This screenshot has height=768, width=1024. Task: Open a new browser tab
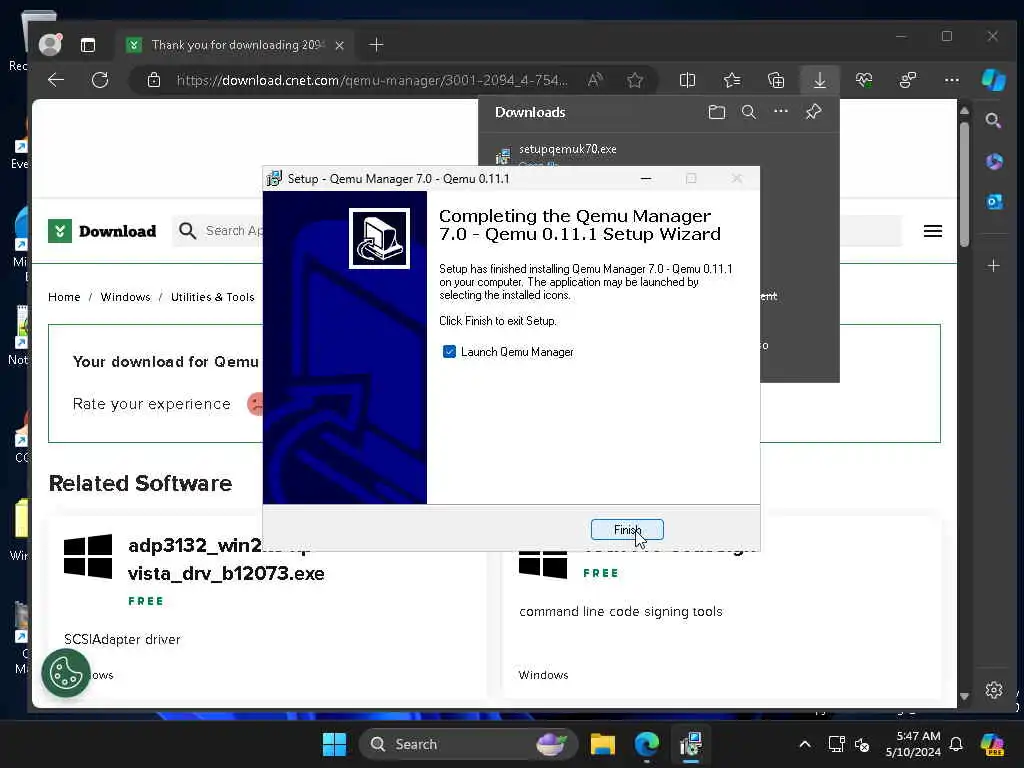pos(376,45)
